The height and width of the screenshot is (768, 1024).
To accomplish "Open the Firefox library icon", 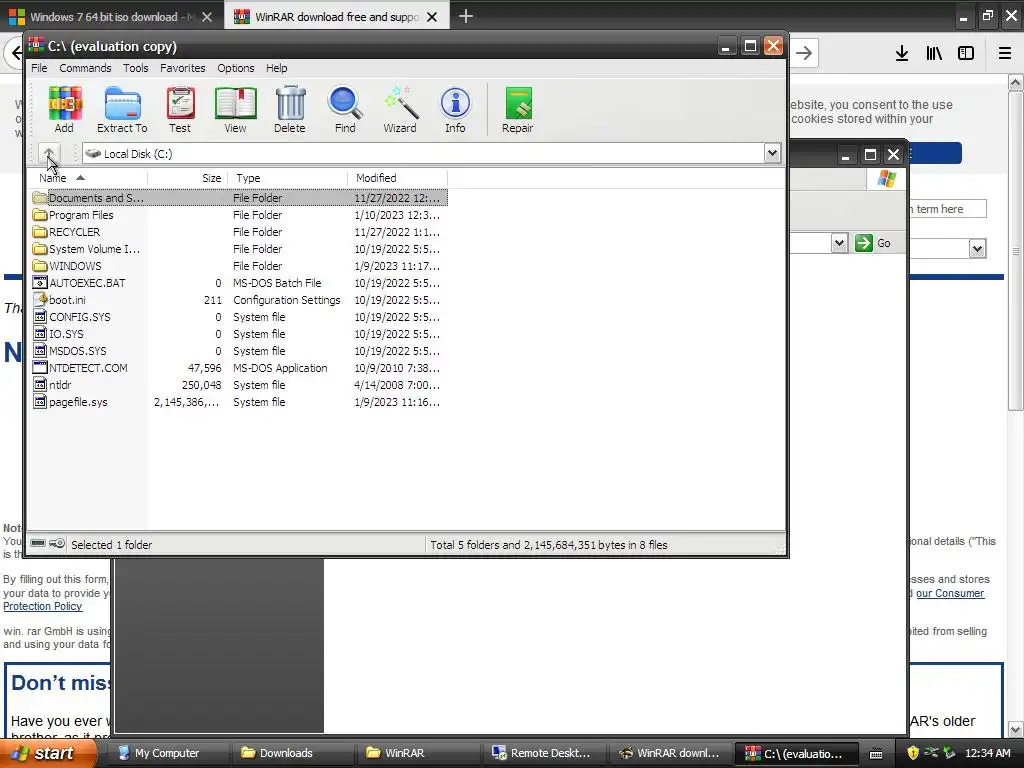I will (x=934, y=53).
